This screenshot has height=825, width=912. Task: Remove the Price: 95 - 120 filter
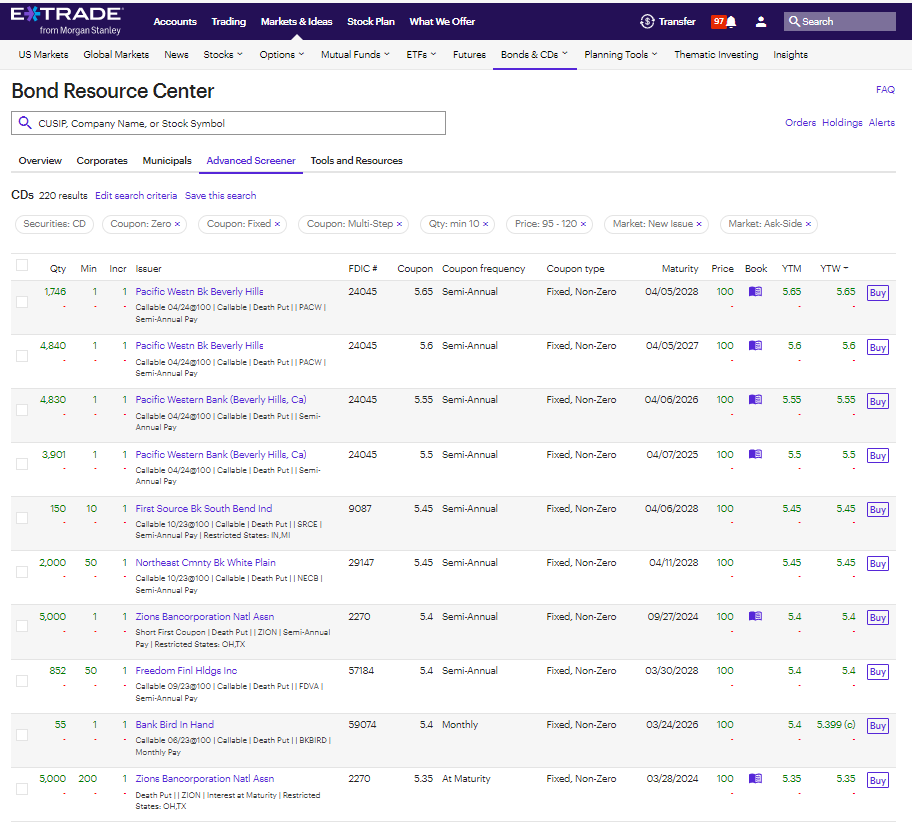583,224
